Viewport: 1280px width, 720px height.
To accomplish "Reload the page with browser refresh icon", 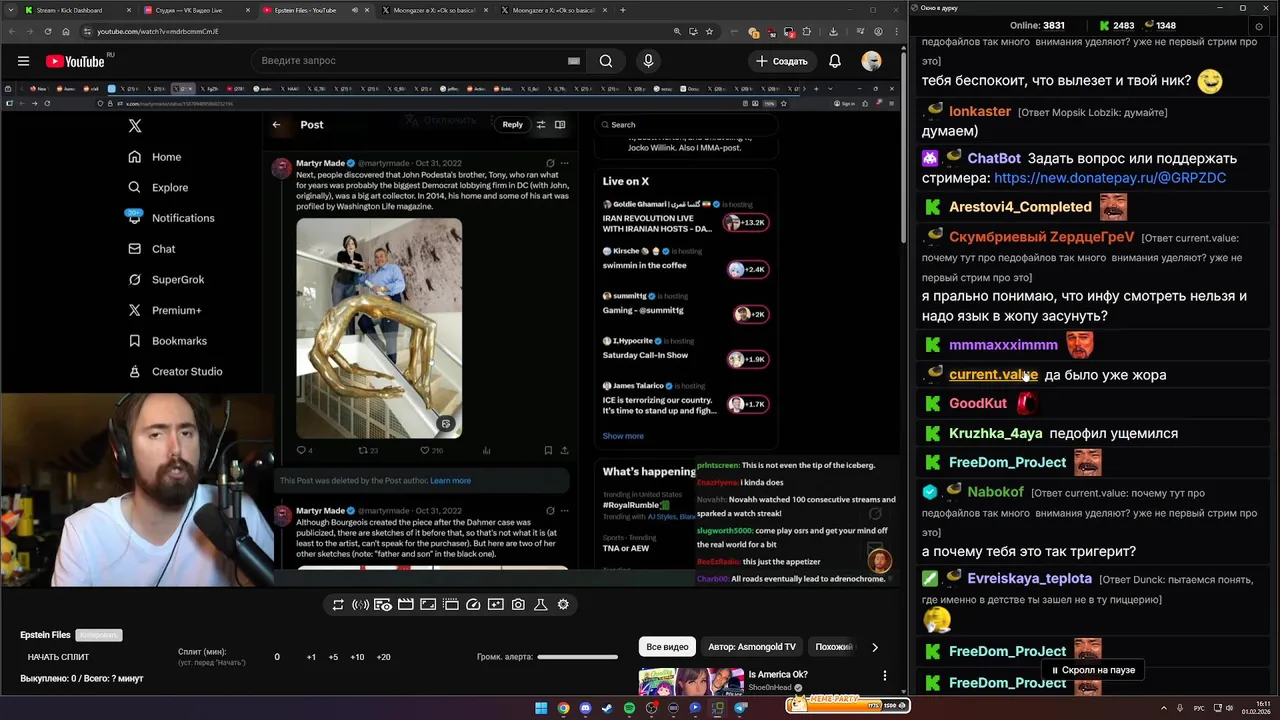I will pyautogui.click(x=49, y=31).
